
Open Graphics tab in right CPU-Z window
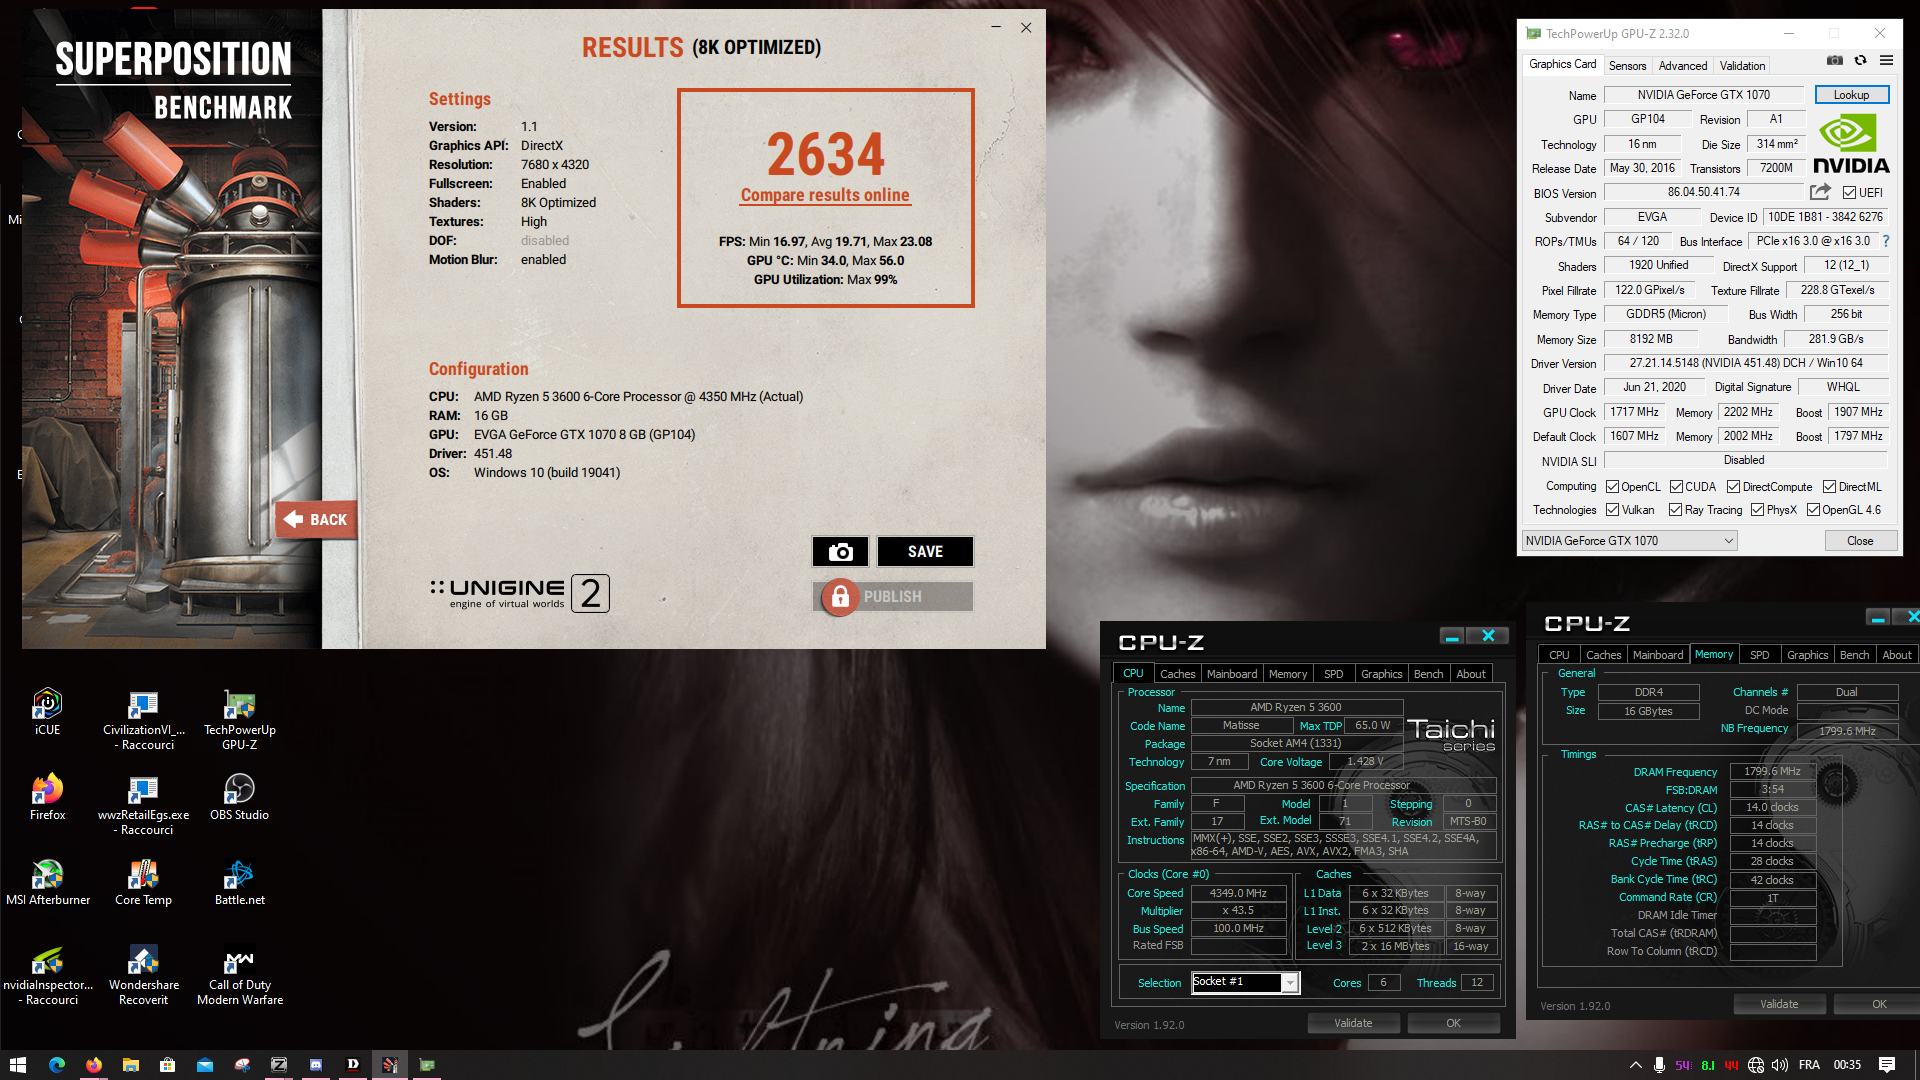1807,655
